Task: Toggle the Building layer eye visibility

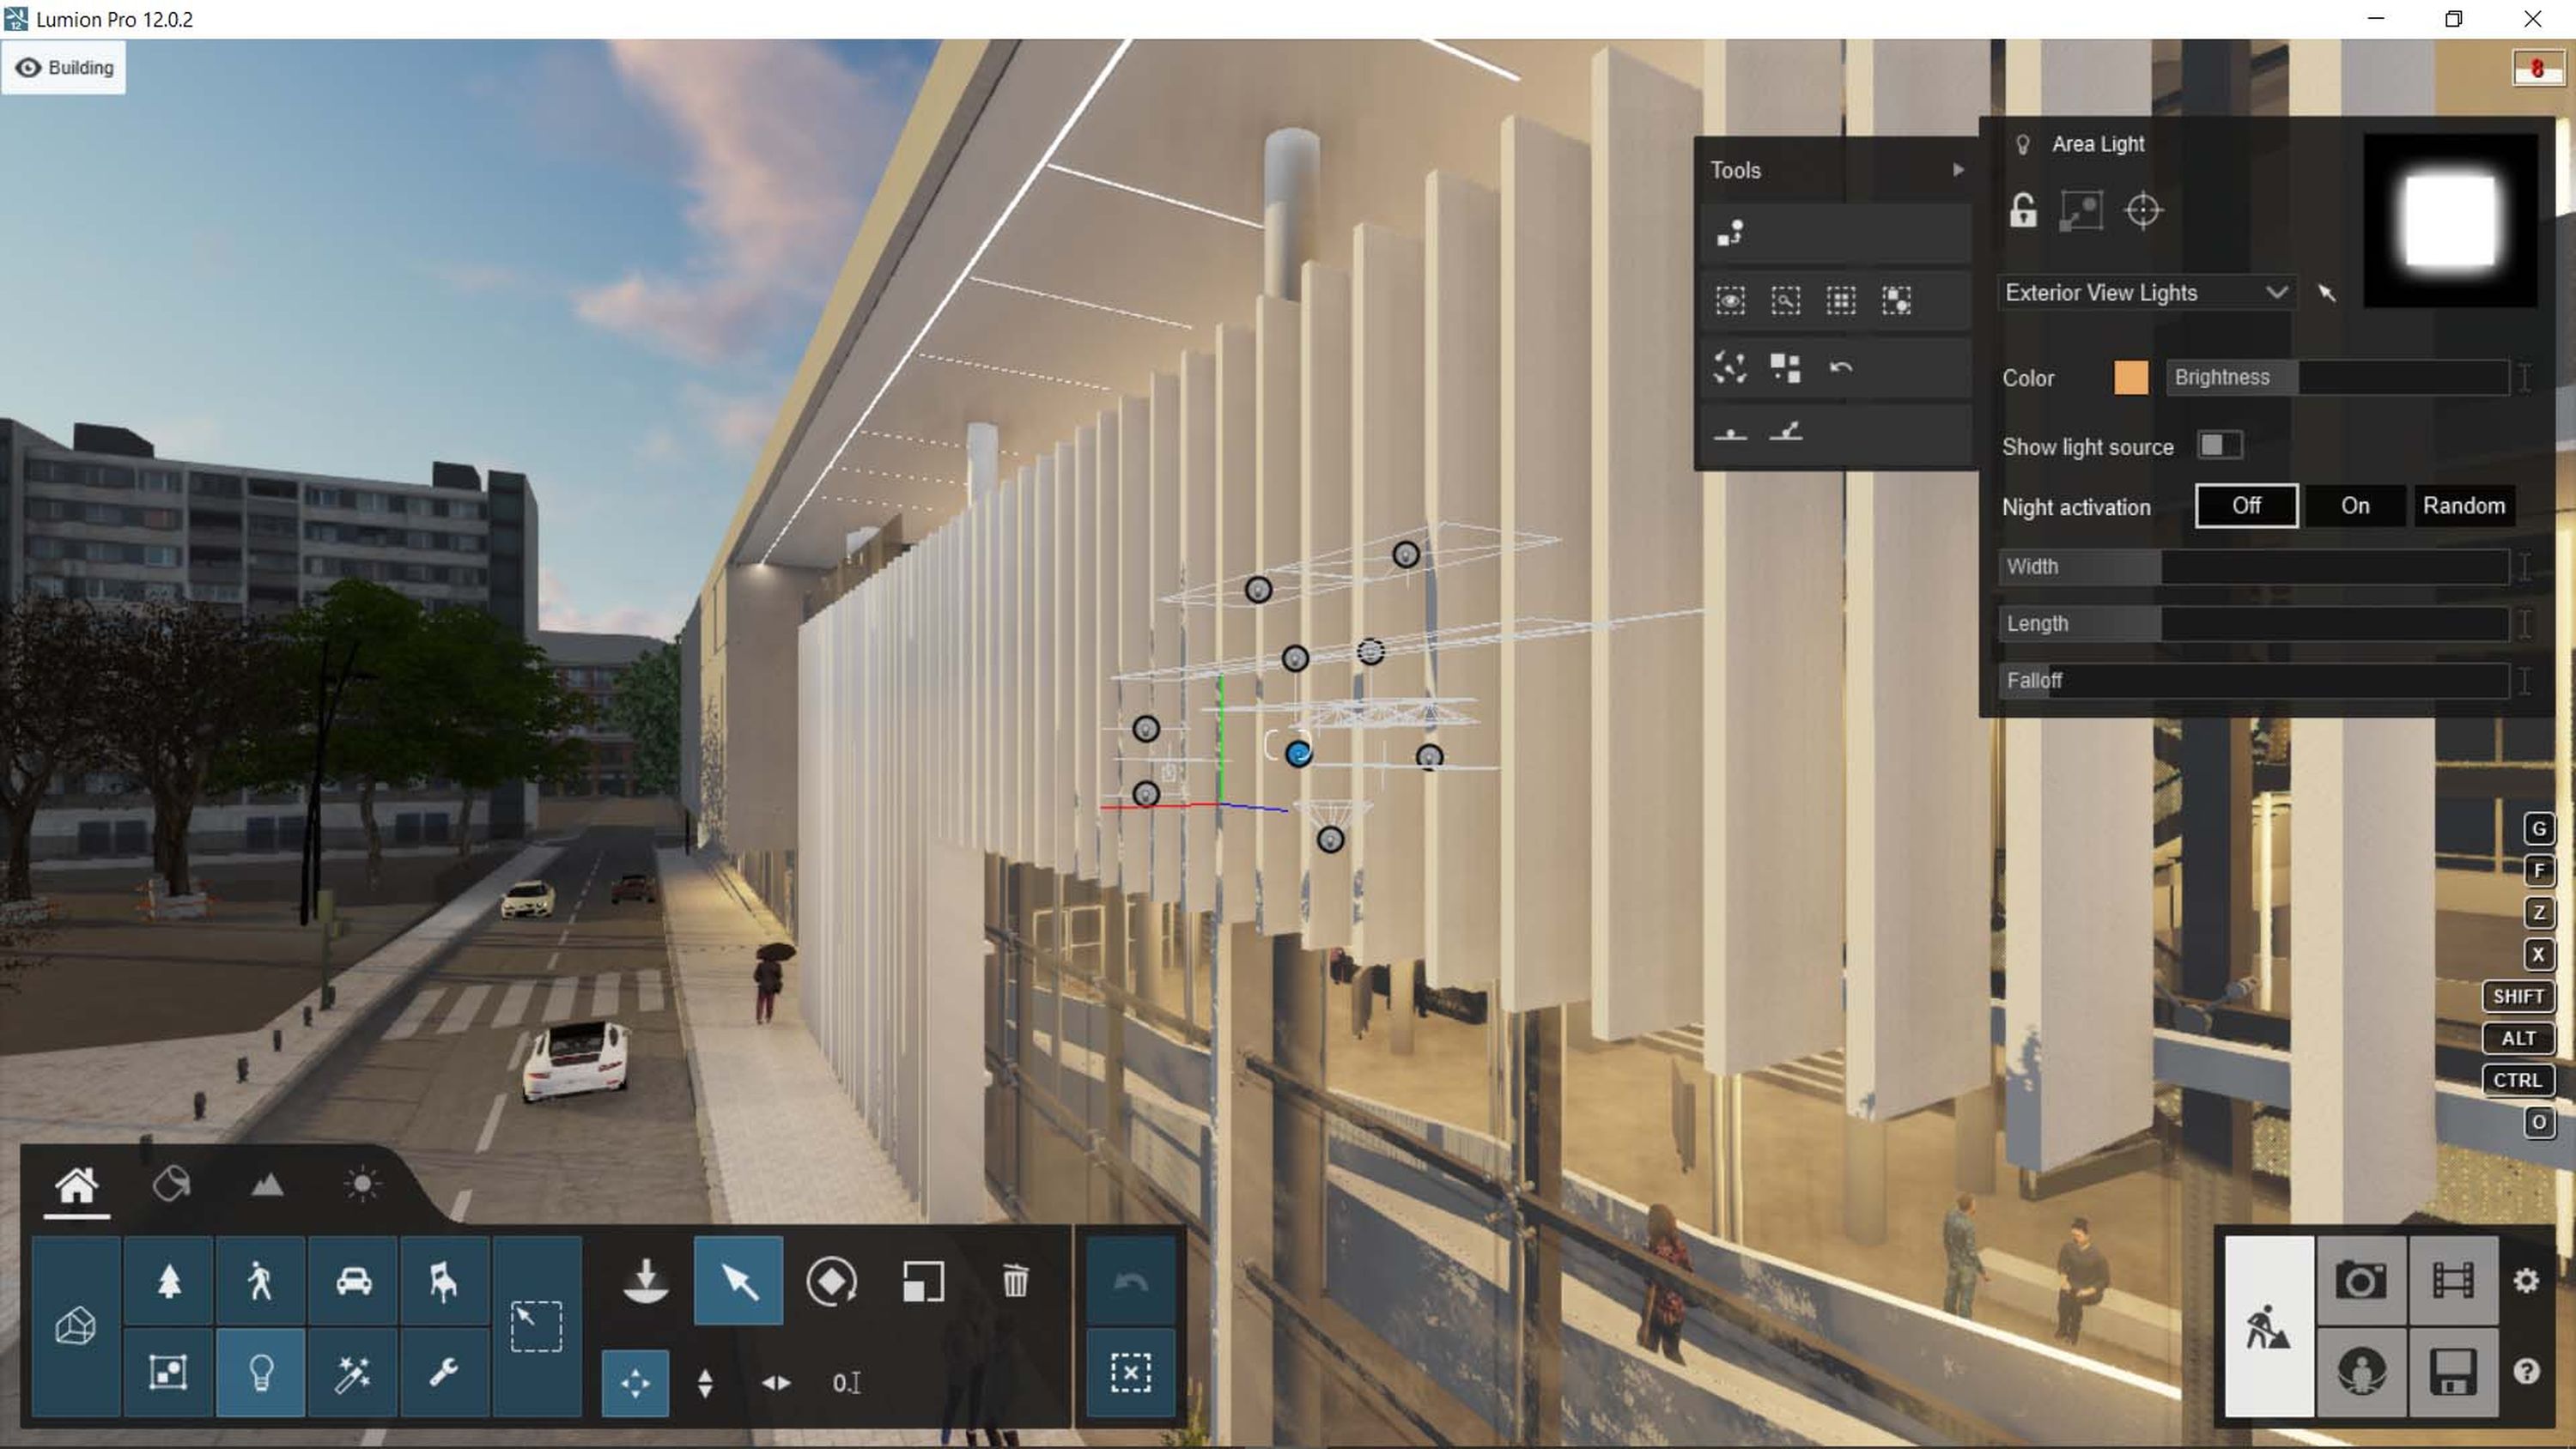Action: (x=28, y=67)
